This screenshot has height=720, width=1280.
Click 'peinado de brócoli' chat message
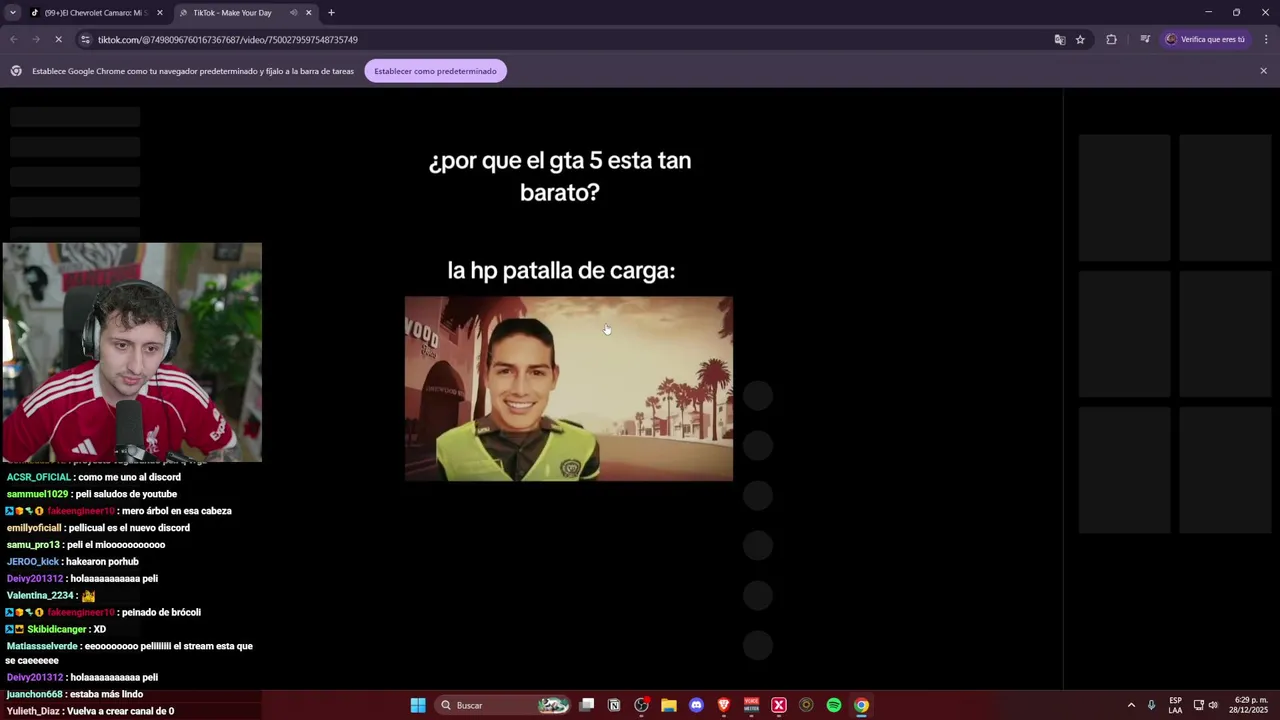click(161, 612)
